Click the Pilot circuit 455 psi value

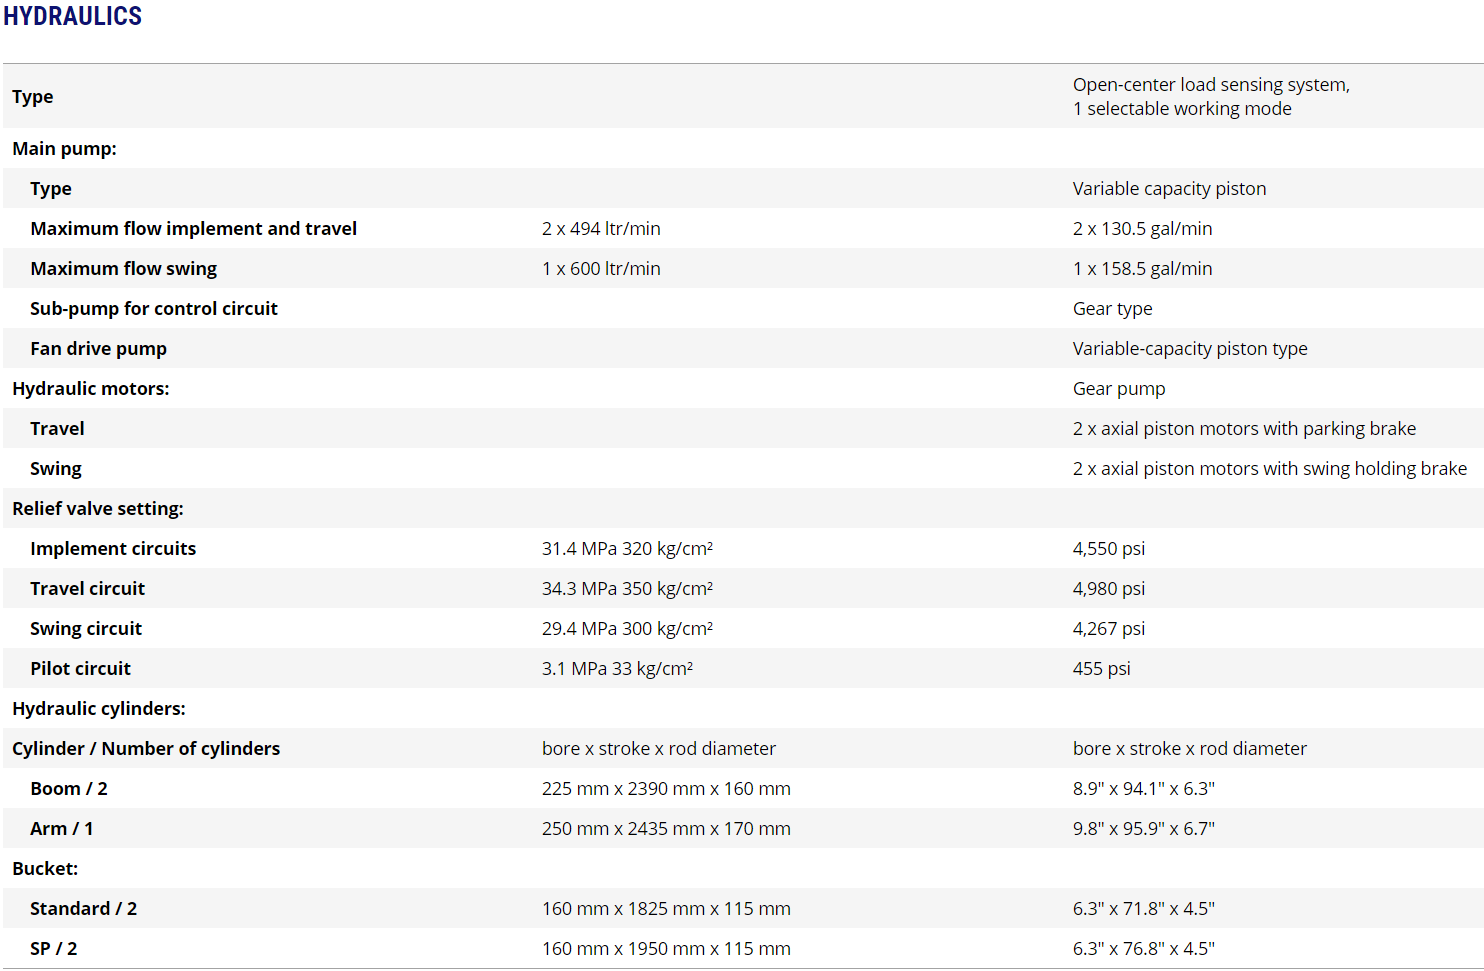[1101, 668]
